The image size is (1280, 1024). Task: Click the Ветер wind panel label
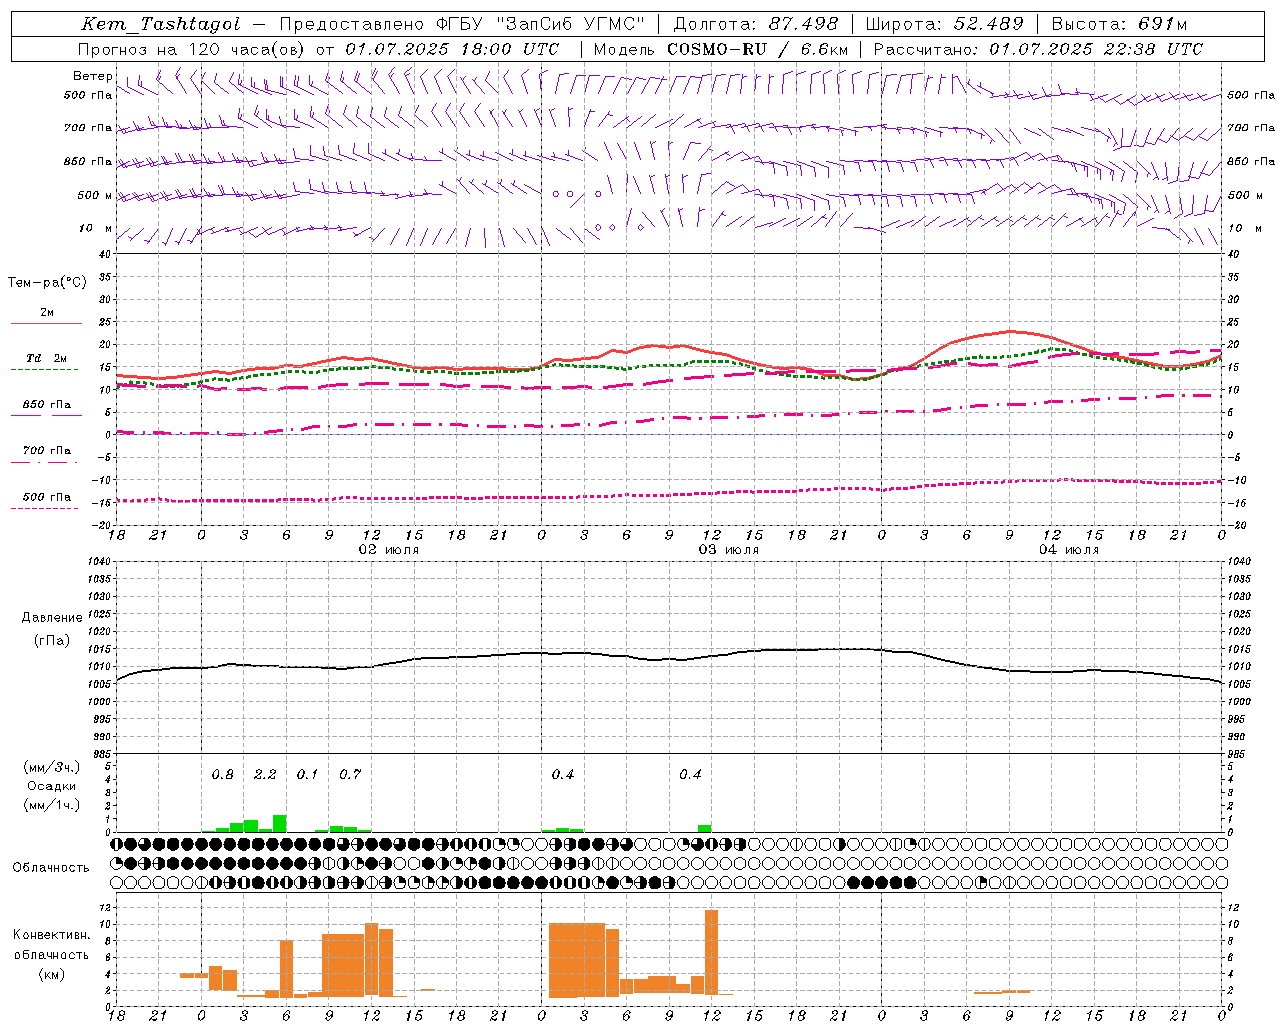click(x=93, y=76)
